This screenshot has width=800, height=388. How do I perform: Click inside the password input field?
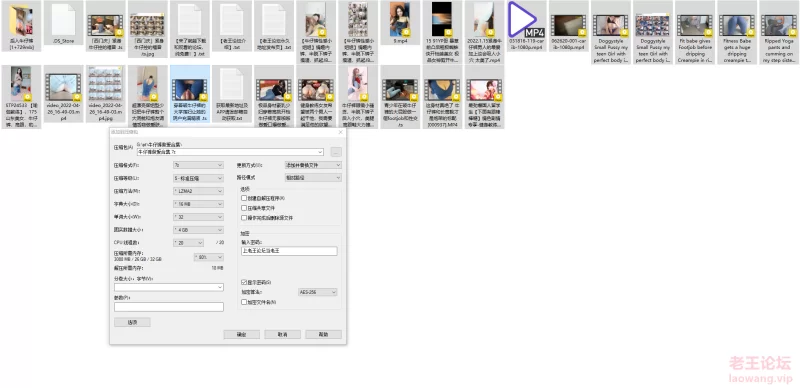point(289,251)
